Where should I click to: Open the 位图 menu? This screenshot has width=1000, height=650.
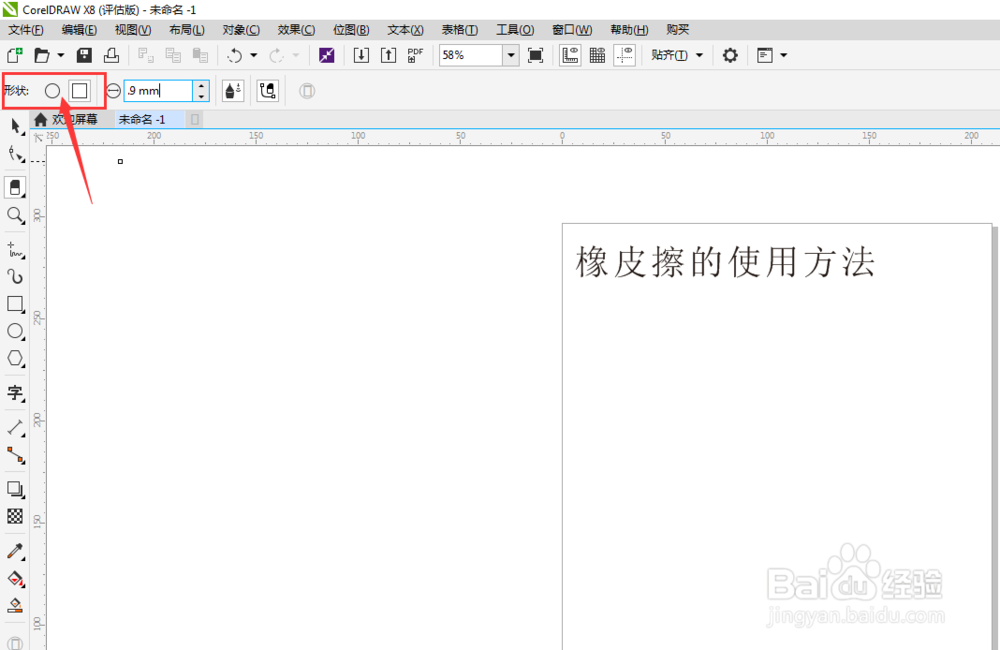[x=351, y=29]
